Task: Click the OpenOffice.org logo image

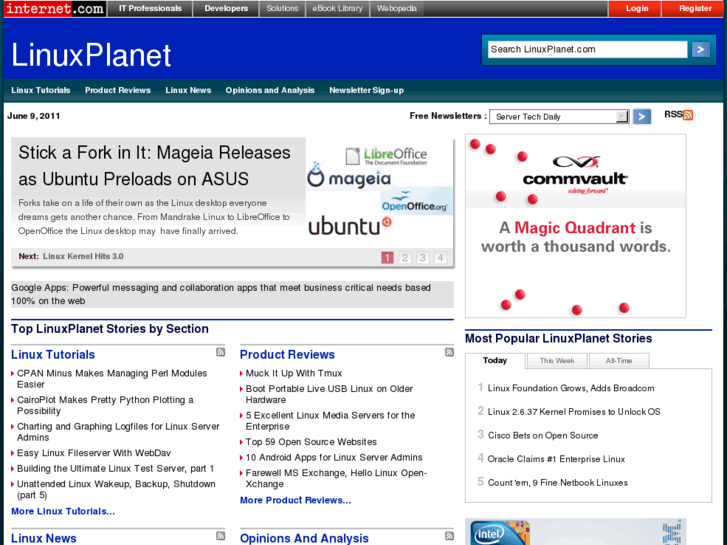Action: tap(415, 202)
